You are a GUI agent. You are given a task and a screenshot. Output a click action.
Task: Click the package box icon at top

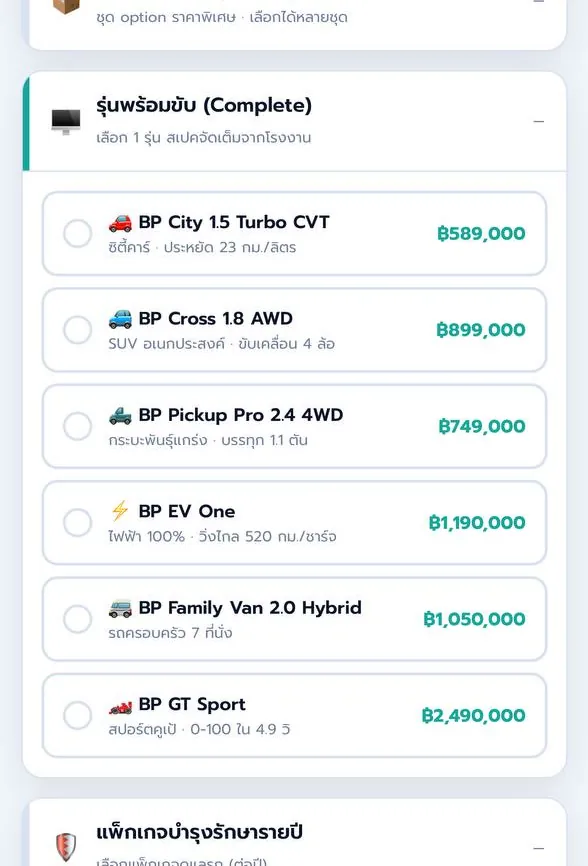click(66, 6)
